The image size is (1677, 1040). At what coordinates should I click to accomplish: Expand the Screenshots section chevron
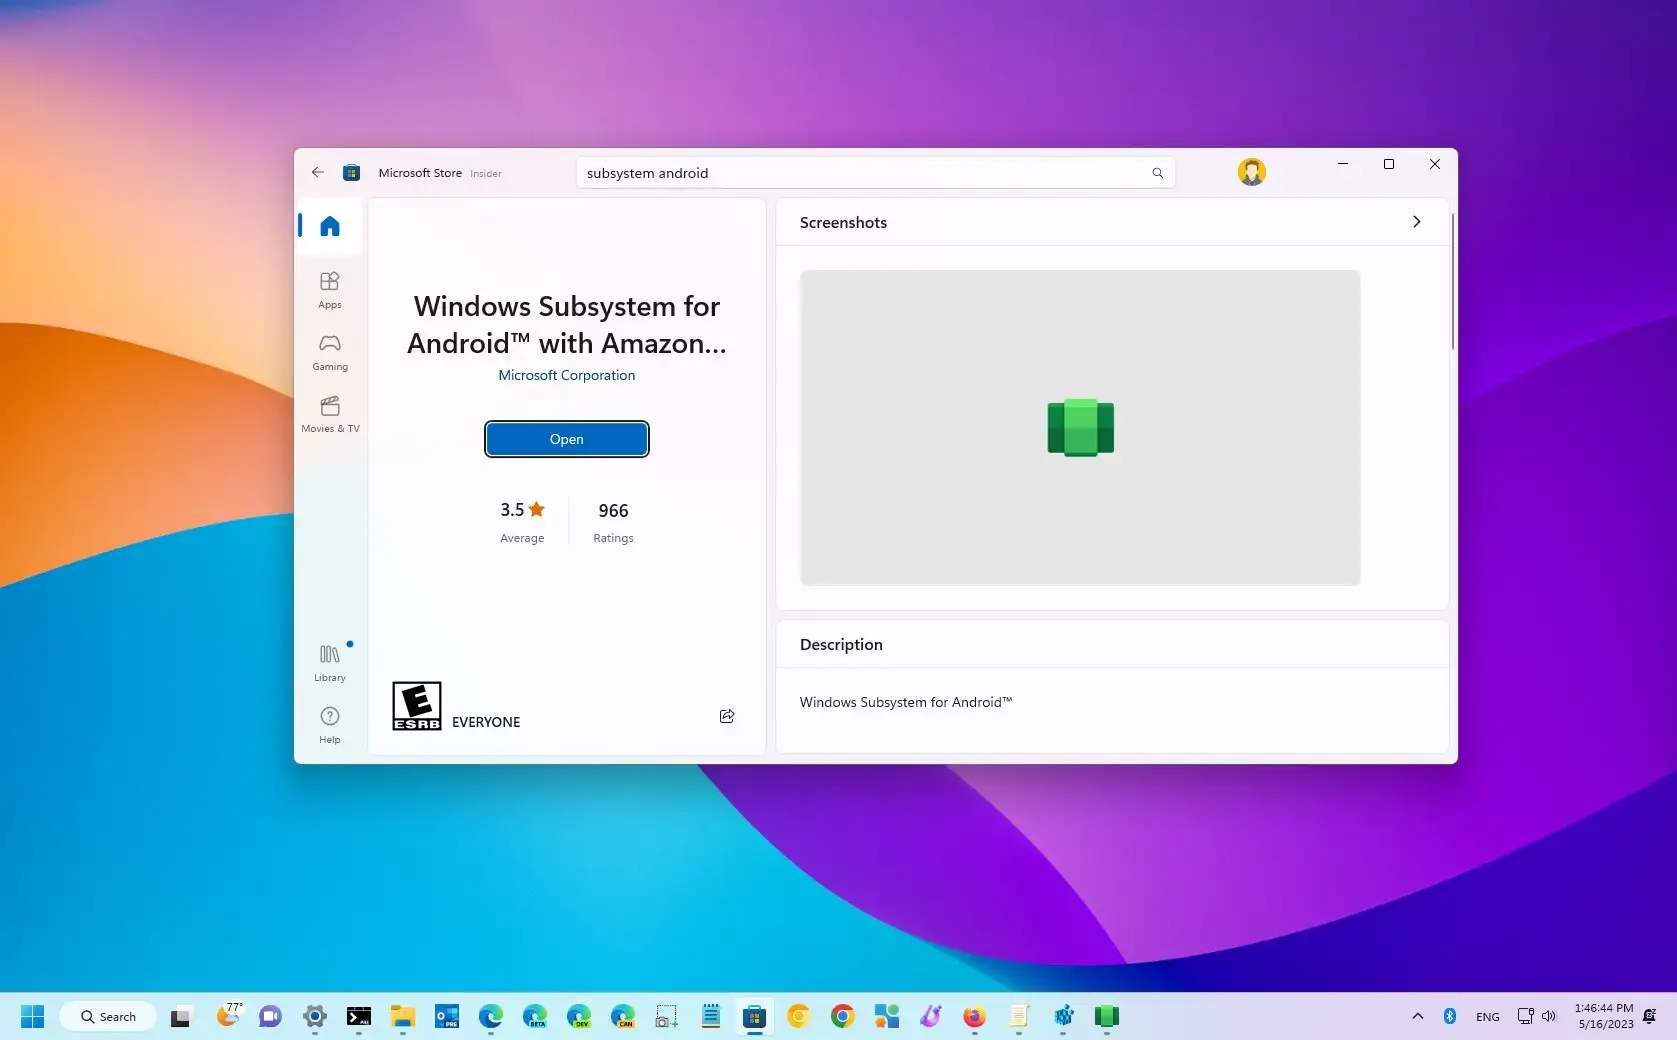coord(1417,222)
